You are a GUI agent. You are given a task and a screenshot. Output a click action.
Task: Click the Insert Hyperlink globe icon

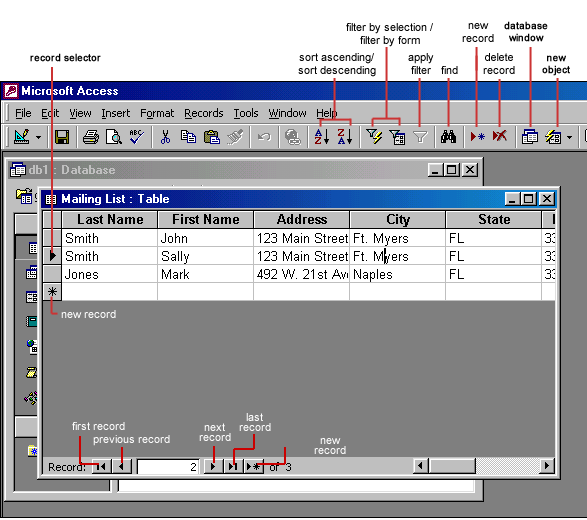[292, 137]
